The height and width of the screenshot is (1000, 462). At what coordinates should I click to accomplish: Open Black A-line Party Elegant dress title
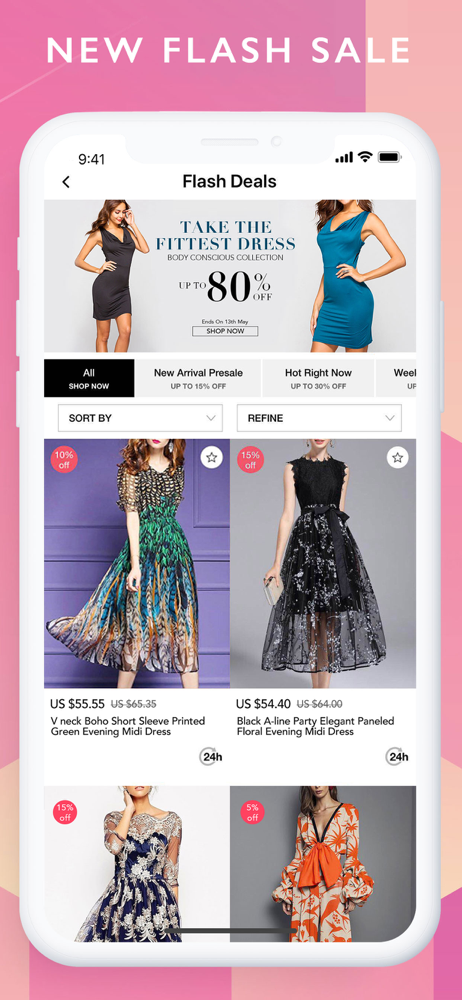click(315, 726)
